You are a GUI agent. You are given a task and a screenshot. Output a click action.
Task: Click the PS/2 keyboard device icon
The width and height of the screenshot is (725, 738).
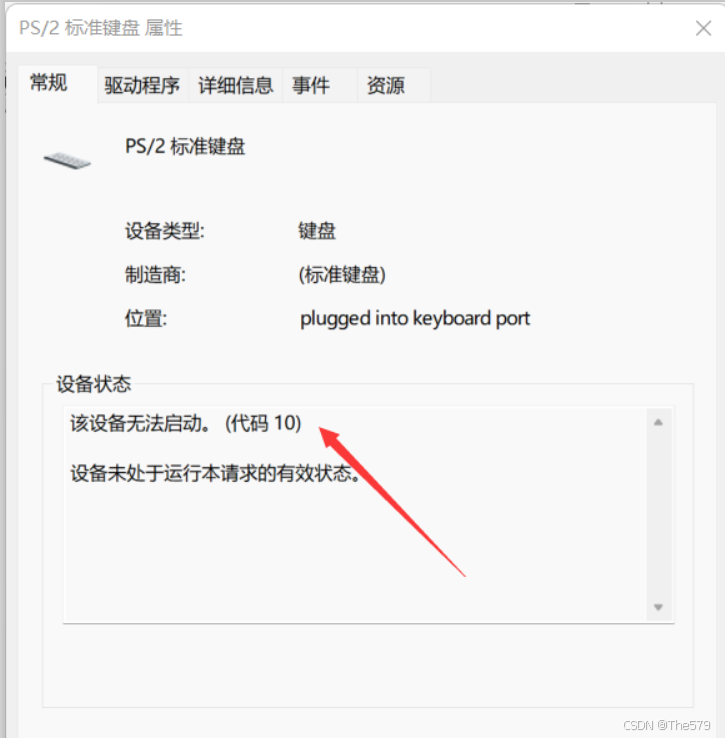pos(67,160)
